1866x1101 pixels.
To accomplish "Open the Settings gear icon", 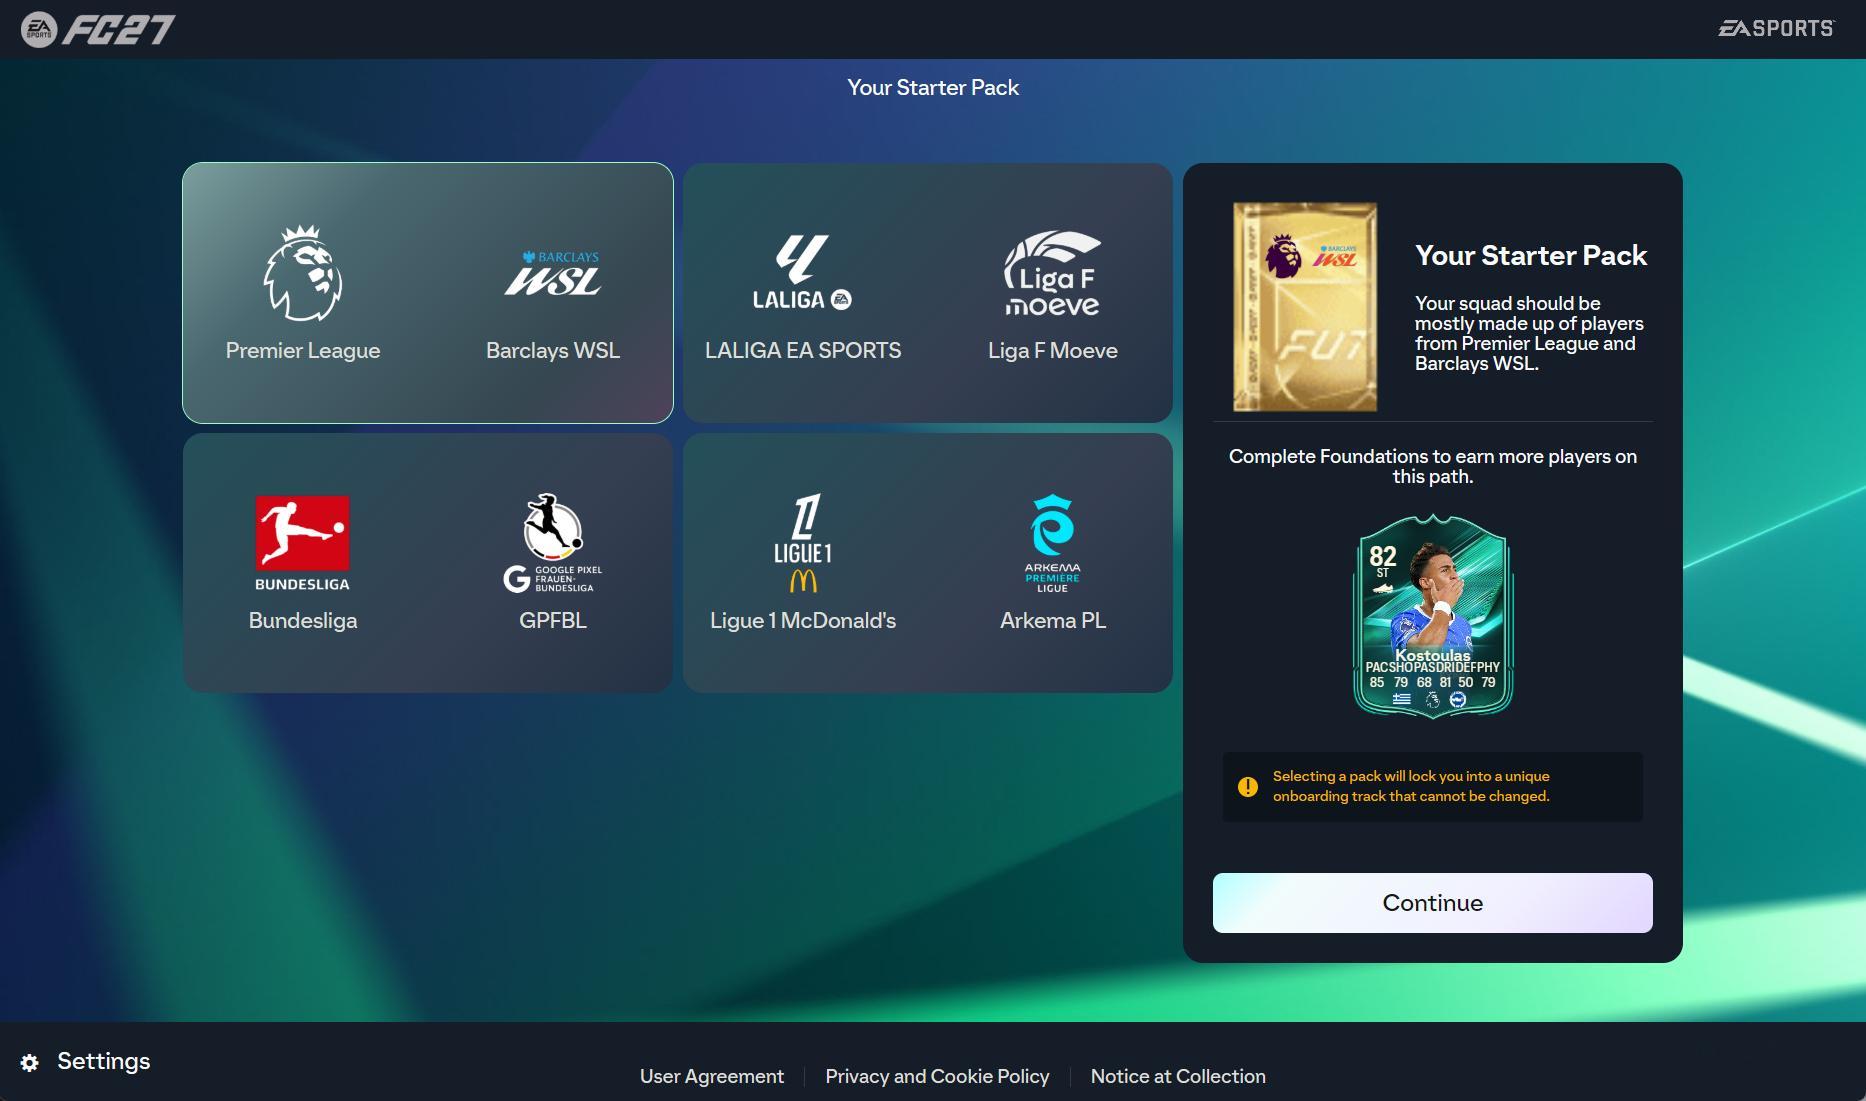I will tap(30, 1062).
